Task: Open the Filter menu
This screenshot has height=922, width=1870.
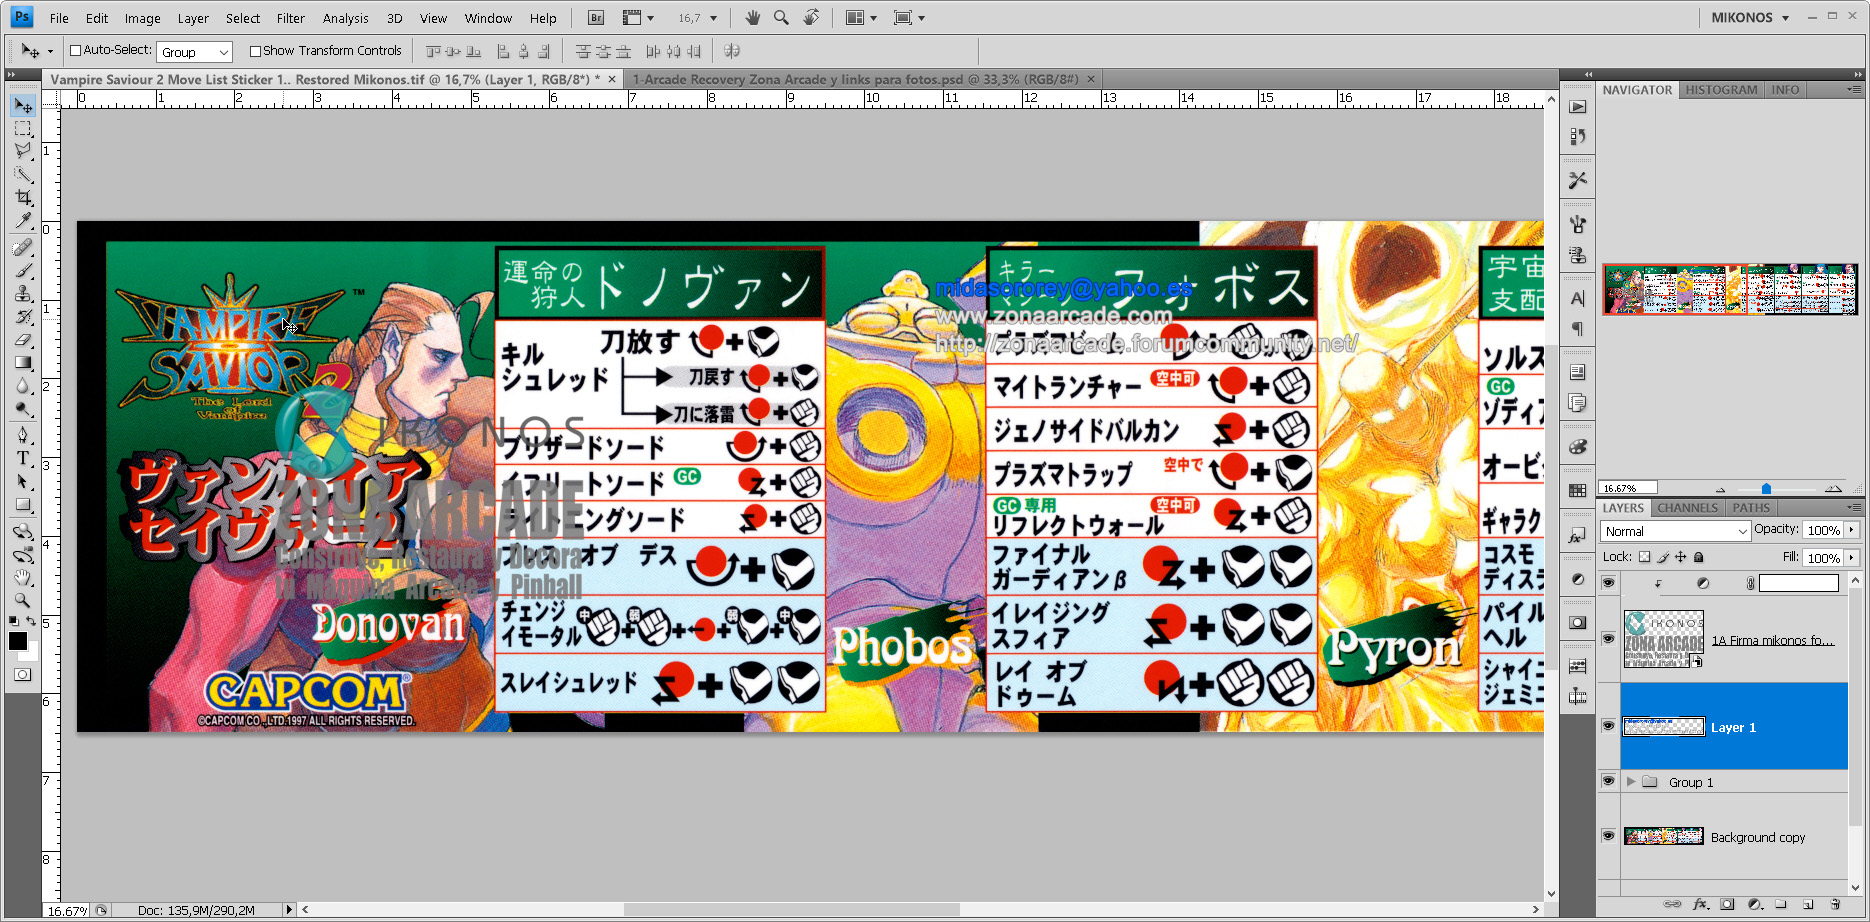Action: tap(290, 17)
